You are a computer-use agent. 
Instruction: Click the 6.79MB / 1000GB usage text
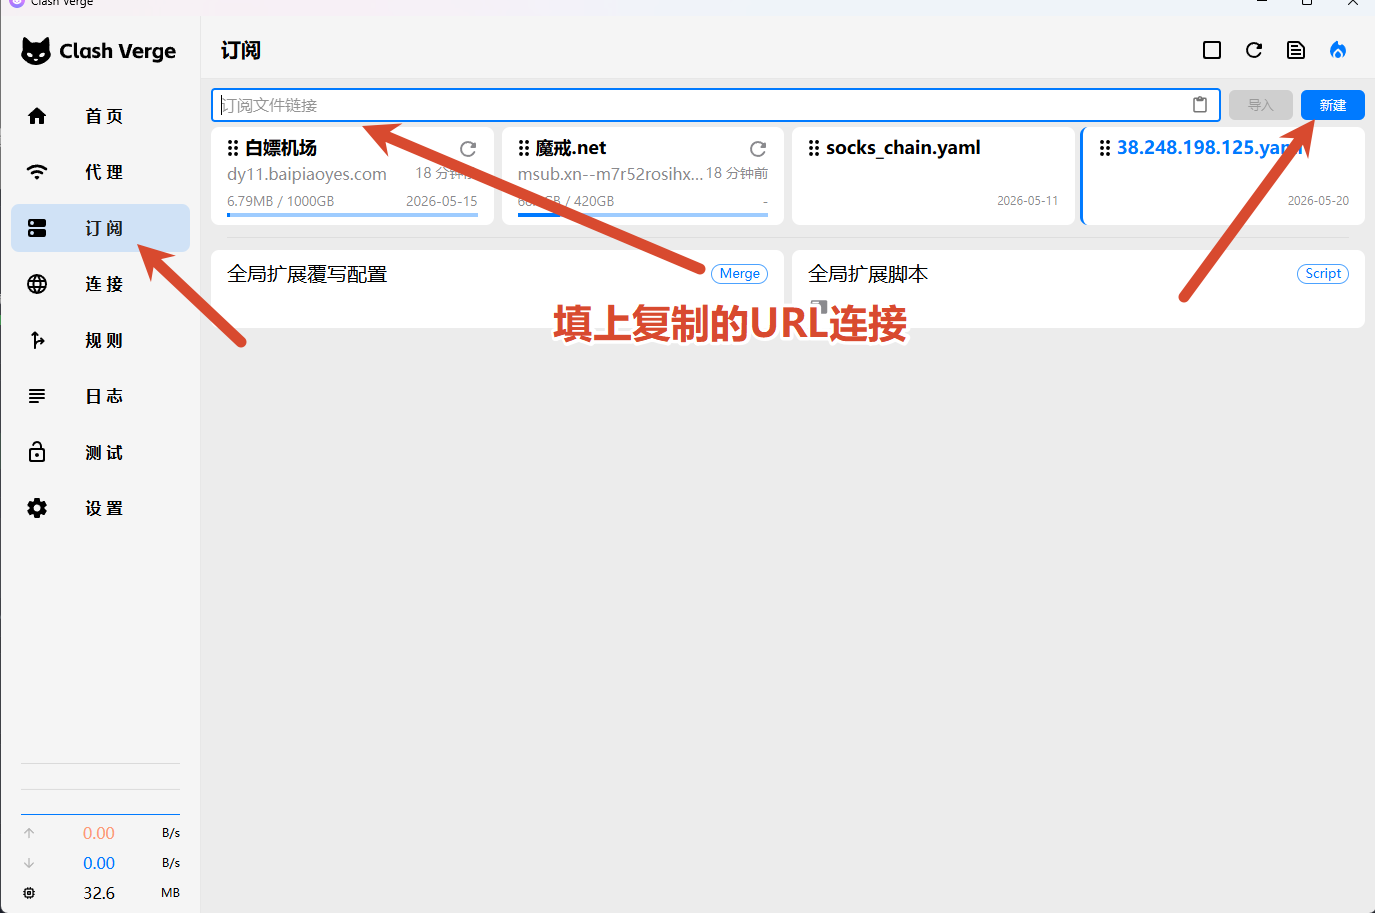coord(281,201)
